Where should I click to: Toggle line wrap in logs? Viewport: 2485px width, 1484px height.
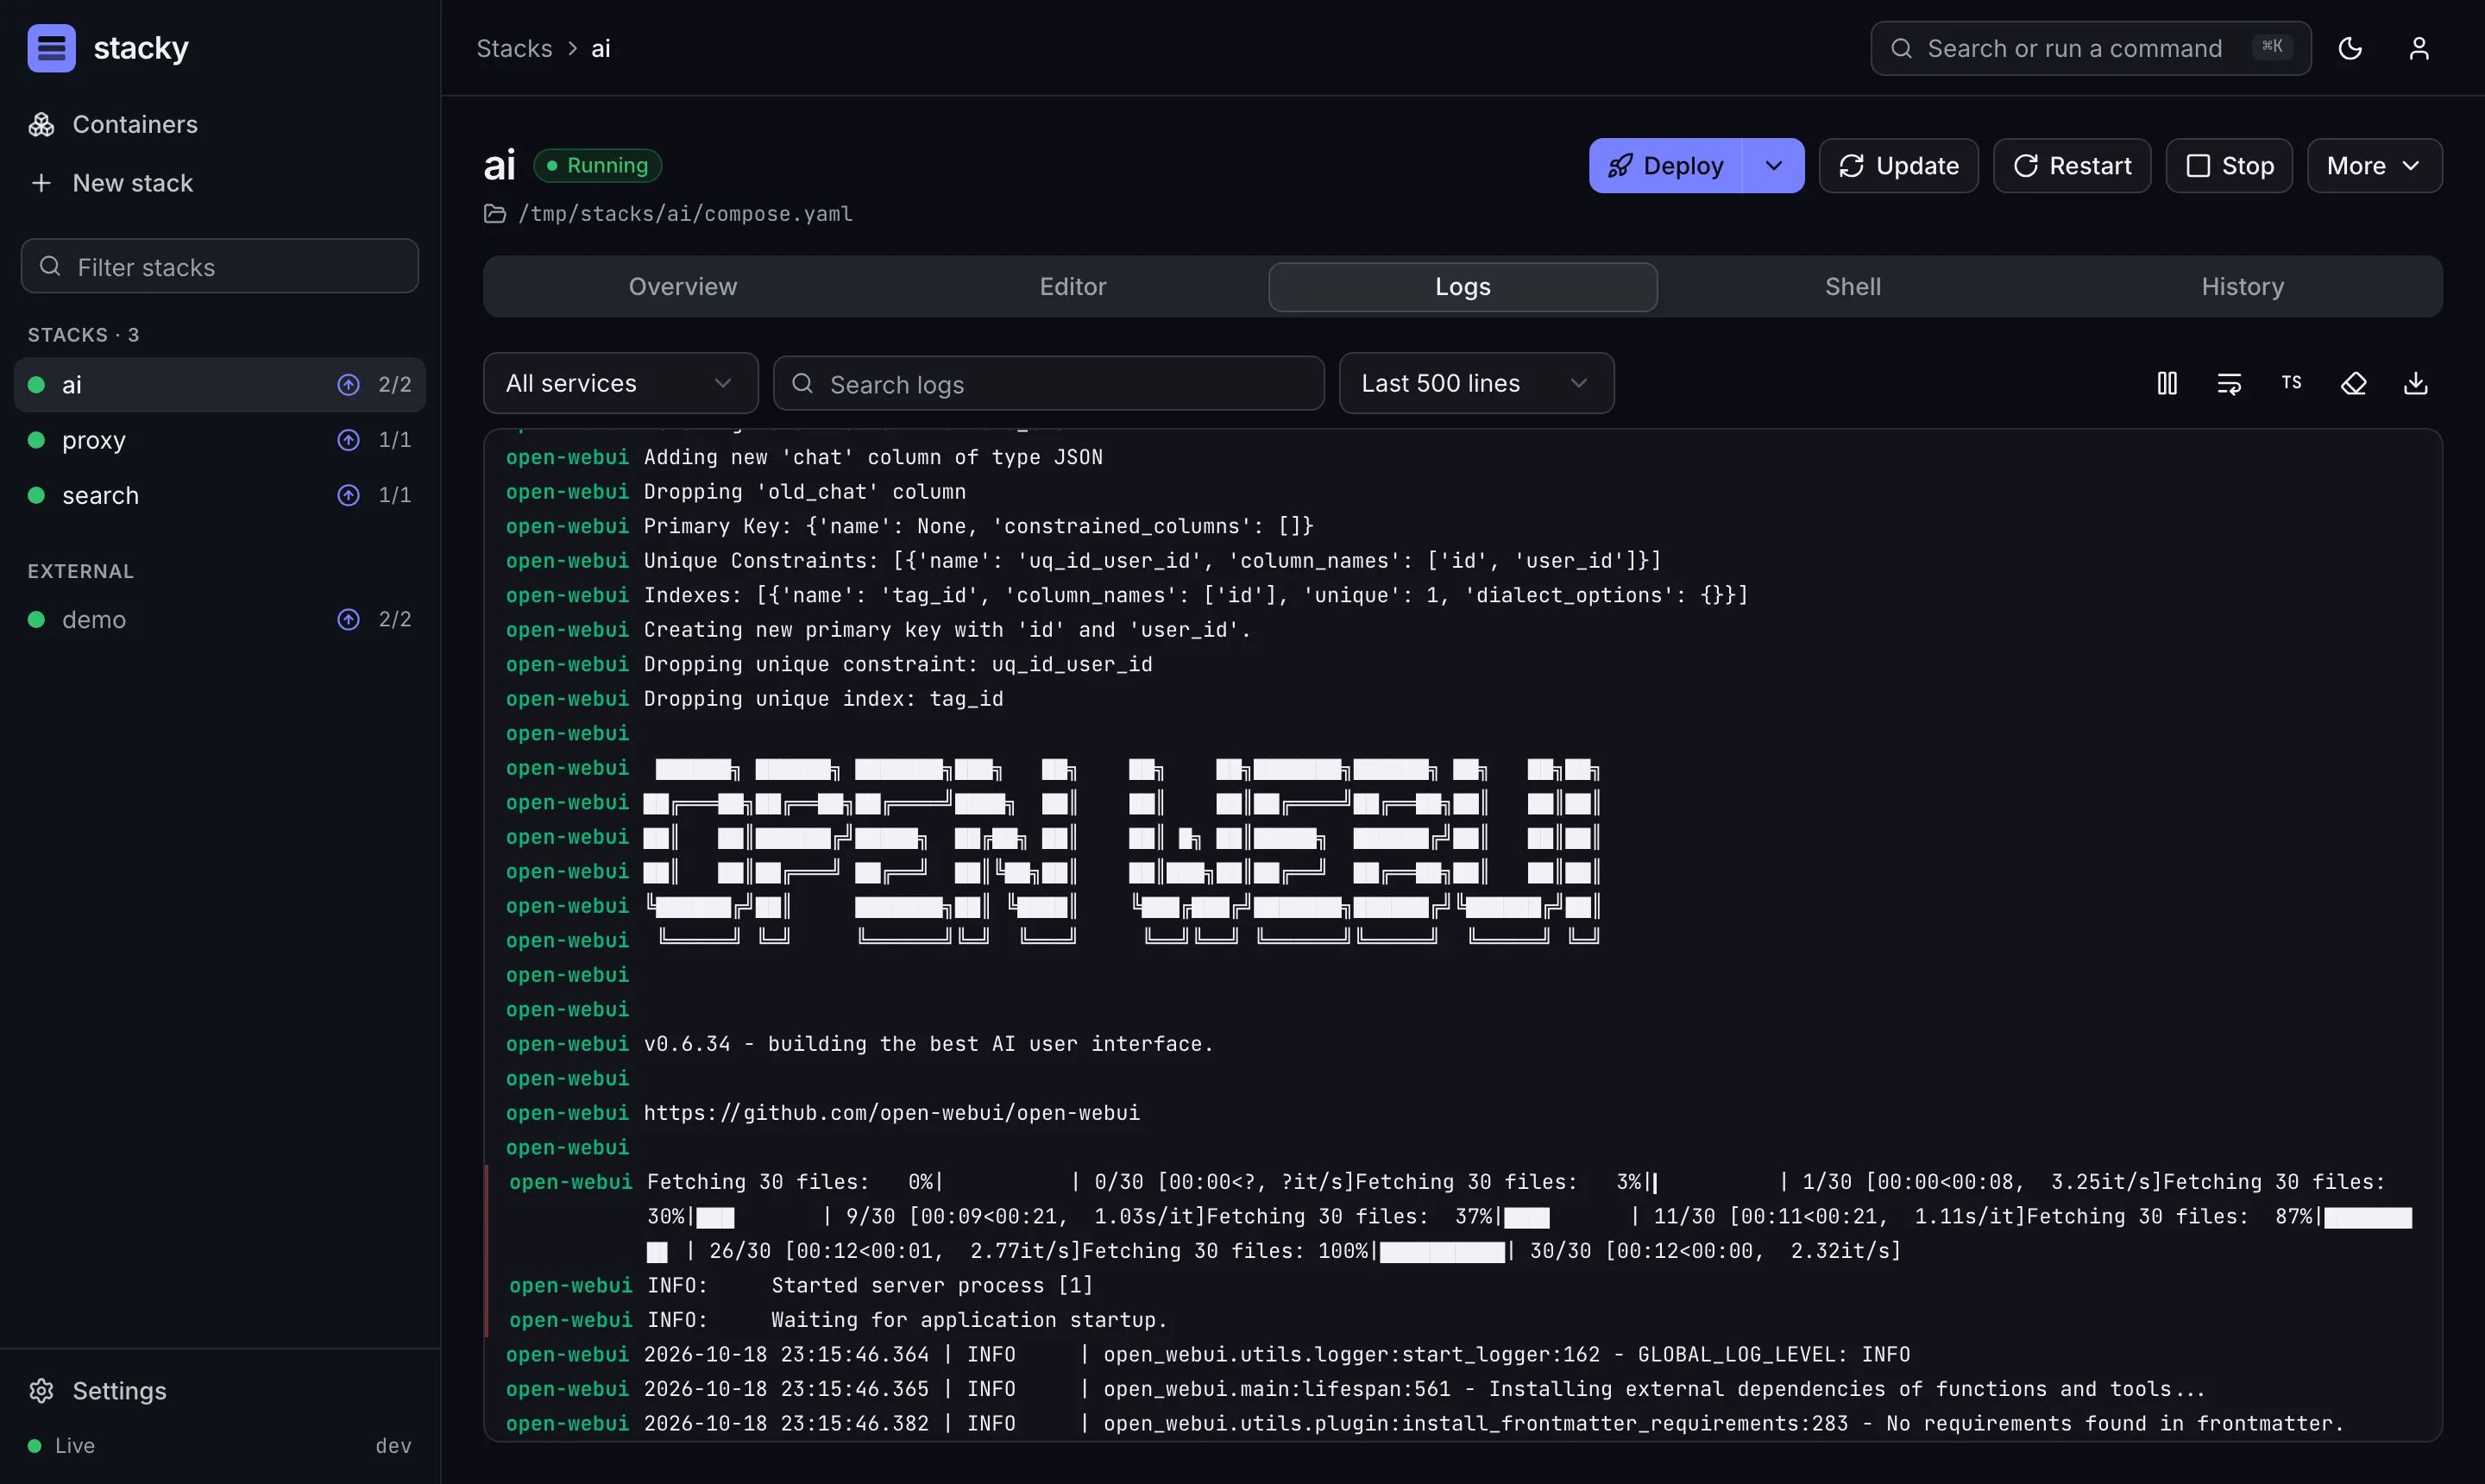[x=2229, y=383]
